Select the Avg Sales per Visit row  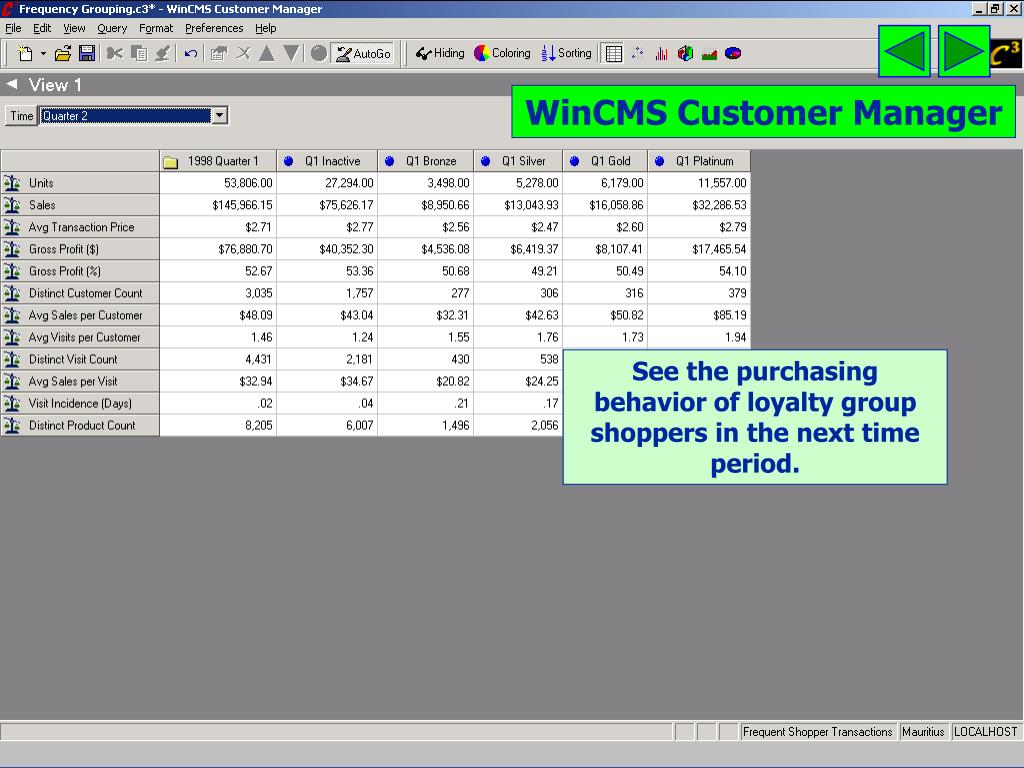click(80, 381)
